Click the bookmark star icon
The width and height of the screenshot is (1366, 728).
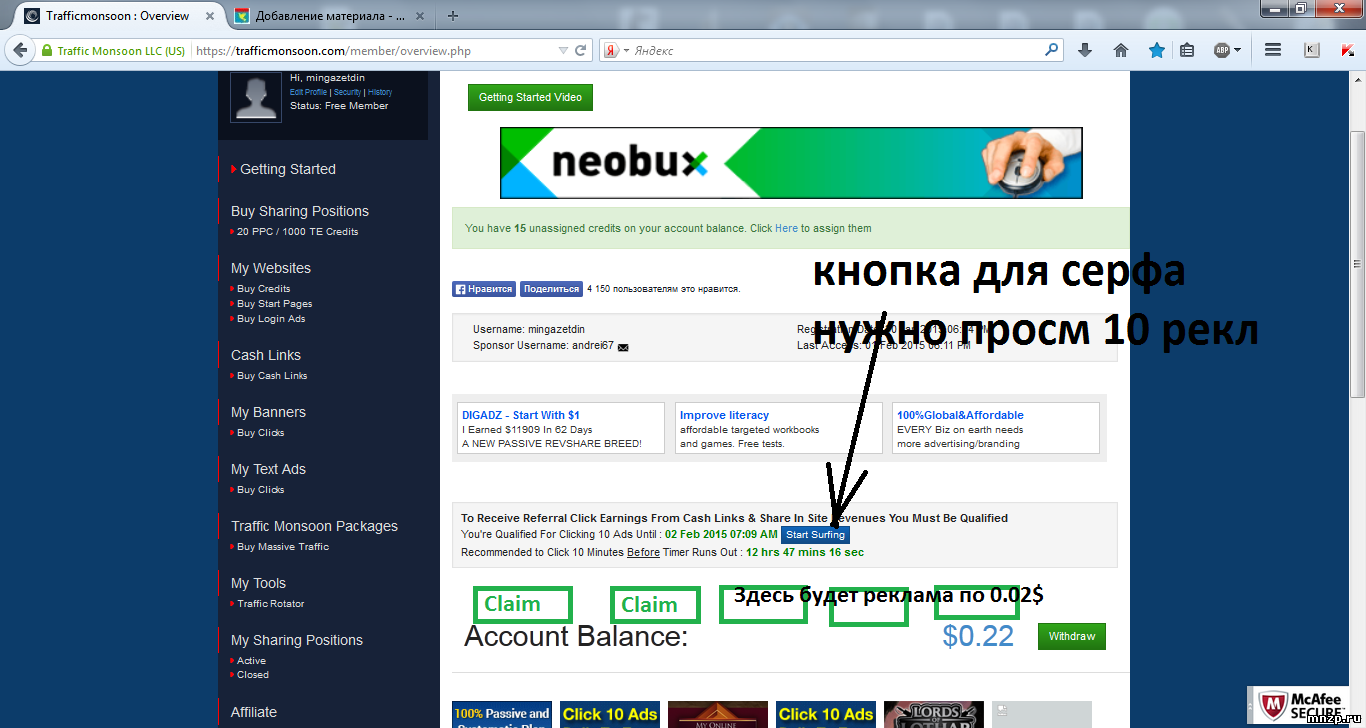point(1156,50)
